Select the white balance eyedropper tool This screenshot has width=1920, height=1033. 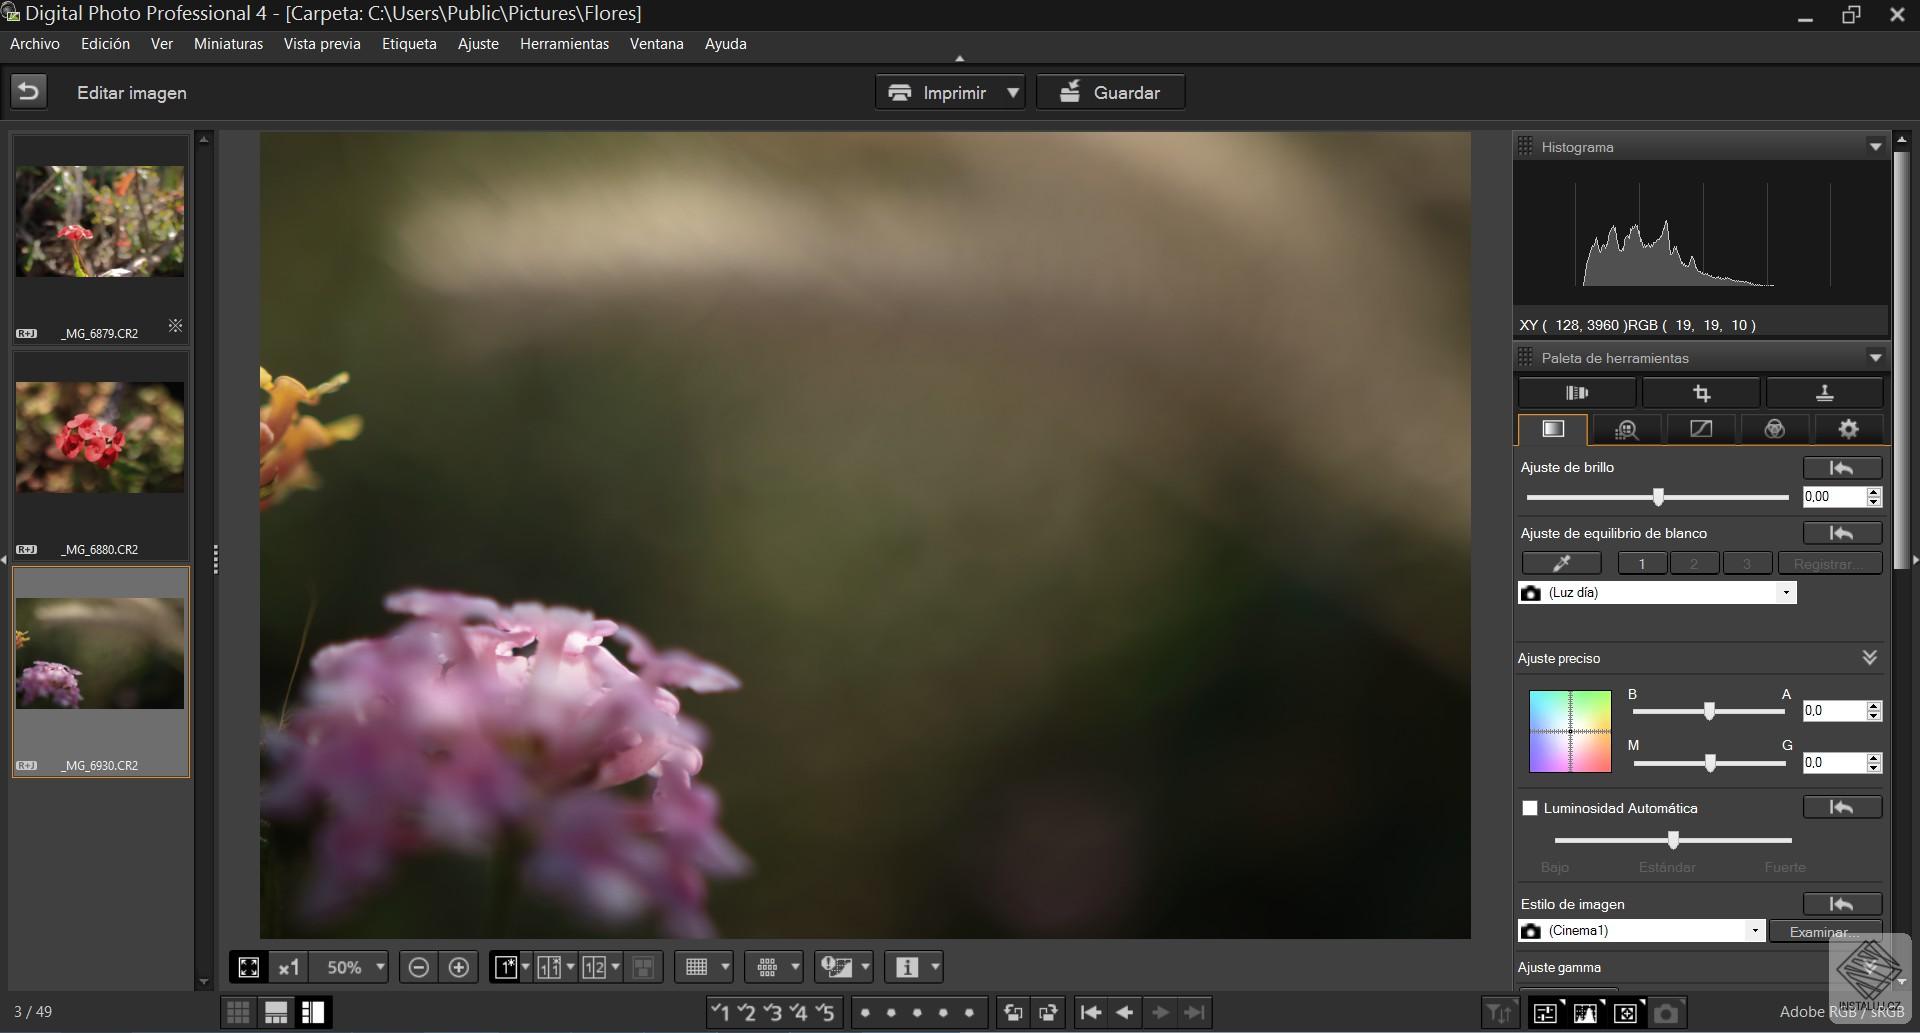pos(1562,563)
